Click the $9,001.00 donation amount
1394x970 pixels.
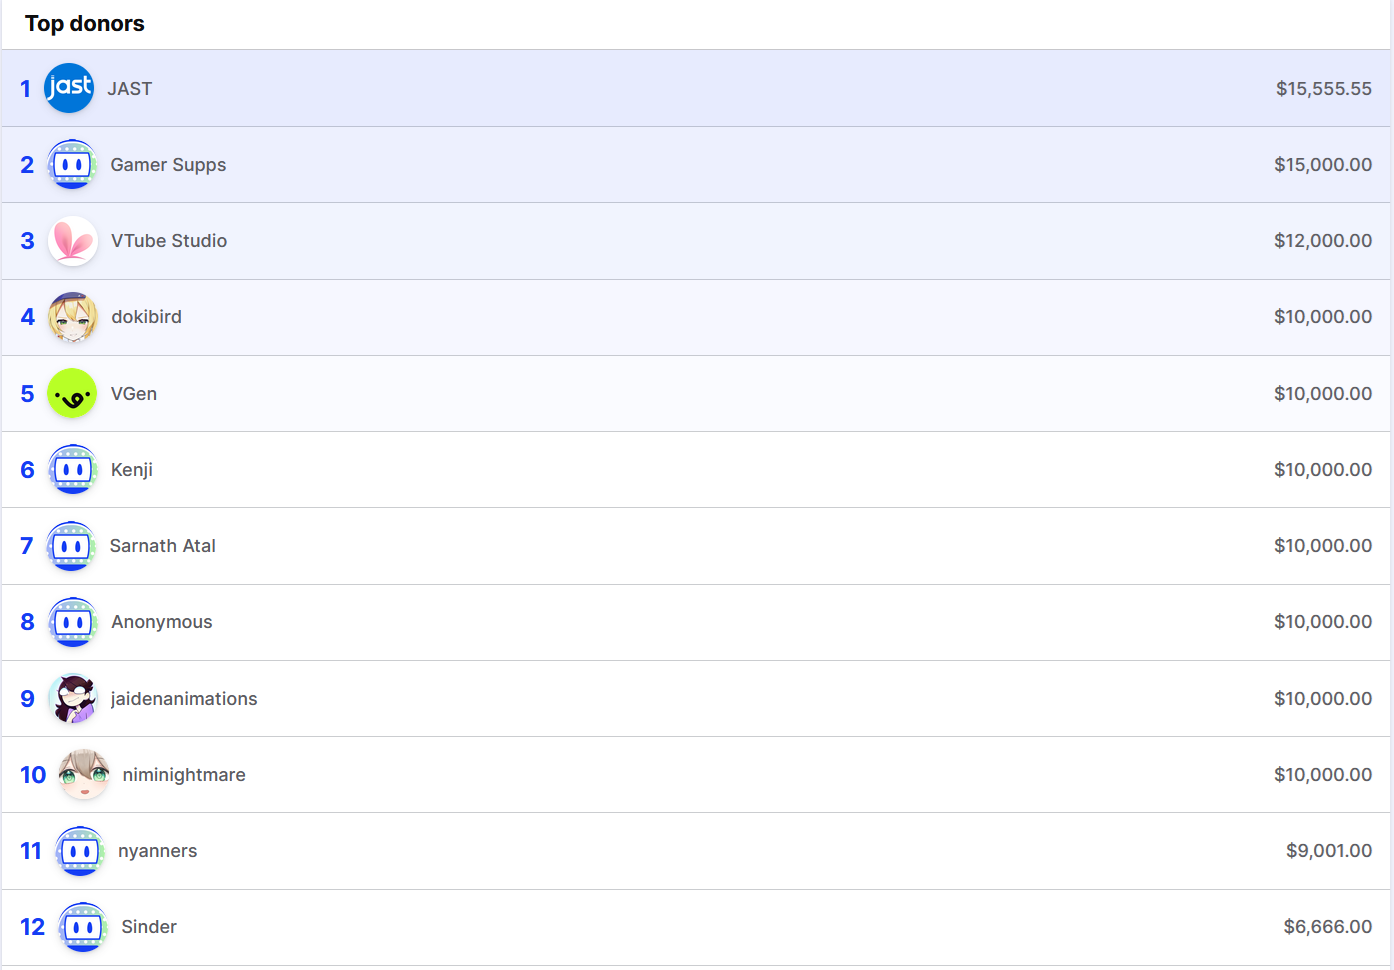pos(1329,851)
